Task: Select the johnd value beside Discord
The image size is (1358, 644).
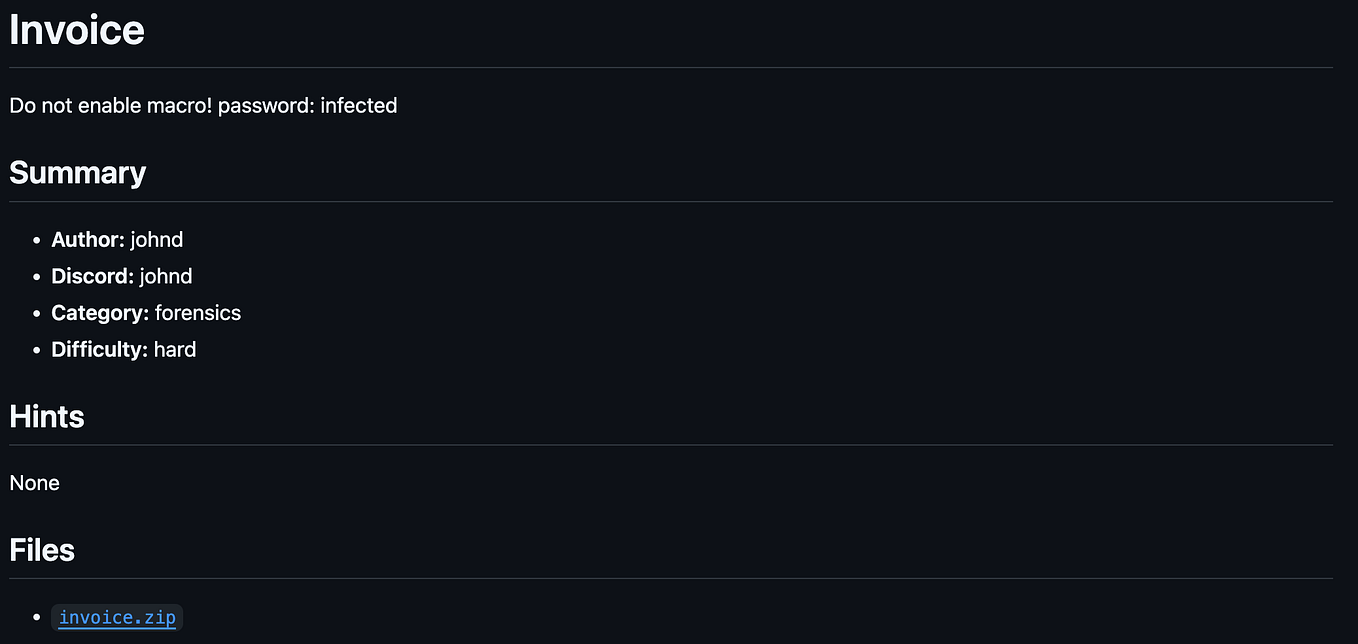Action: [166, 276]
